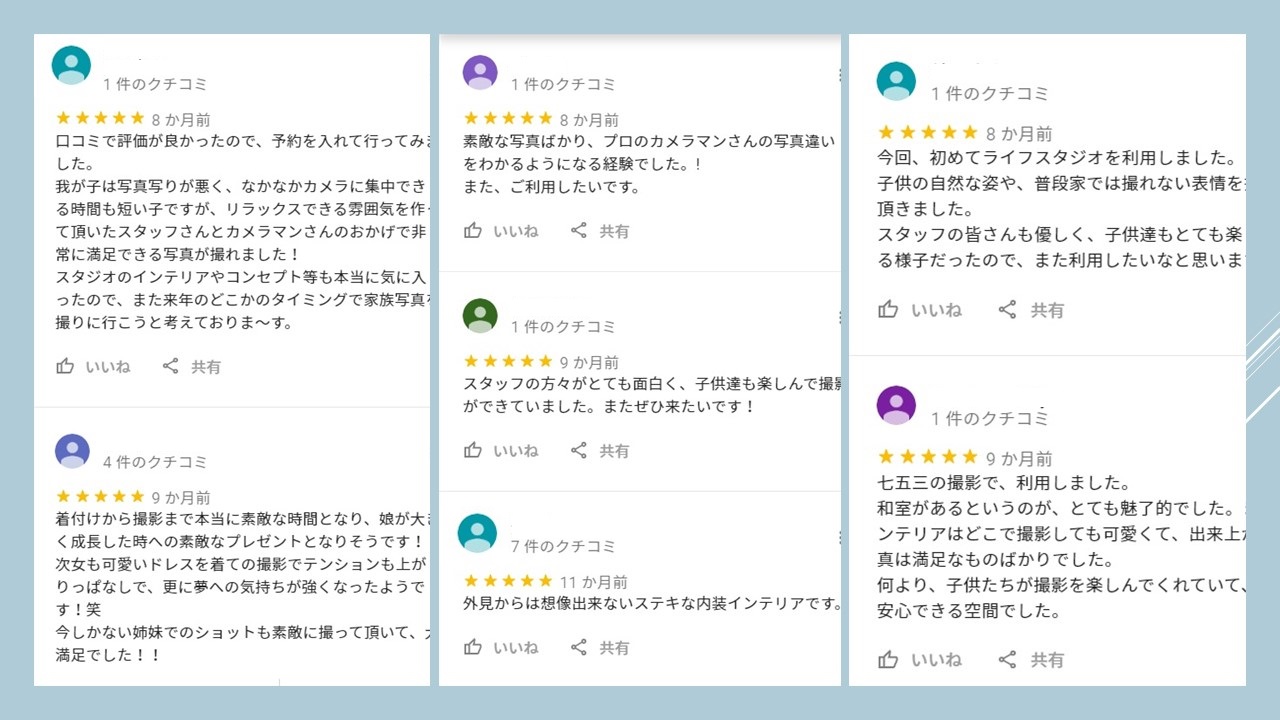This screenshot has width=1280, height=720.
Task: Open the 4件のクチコミ reviewer link
Action: [x=155, y=462]
